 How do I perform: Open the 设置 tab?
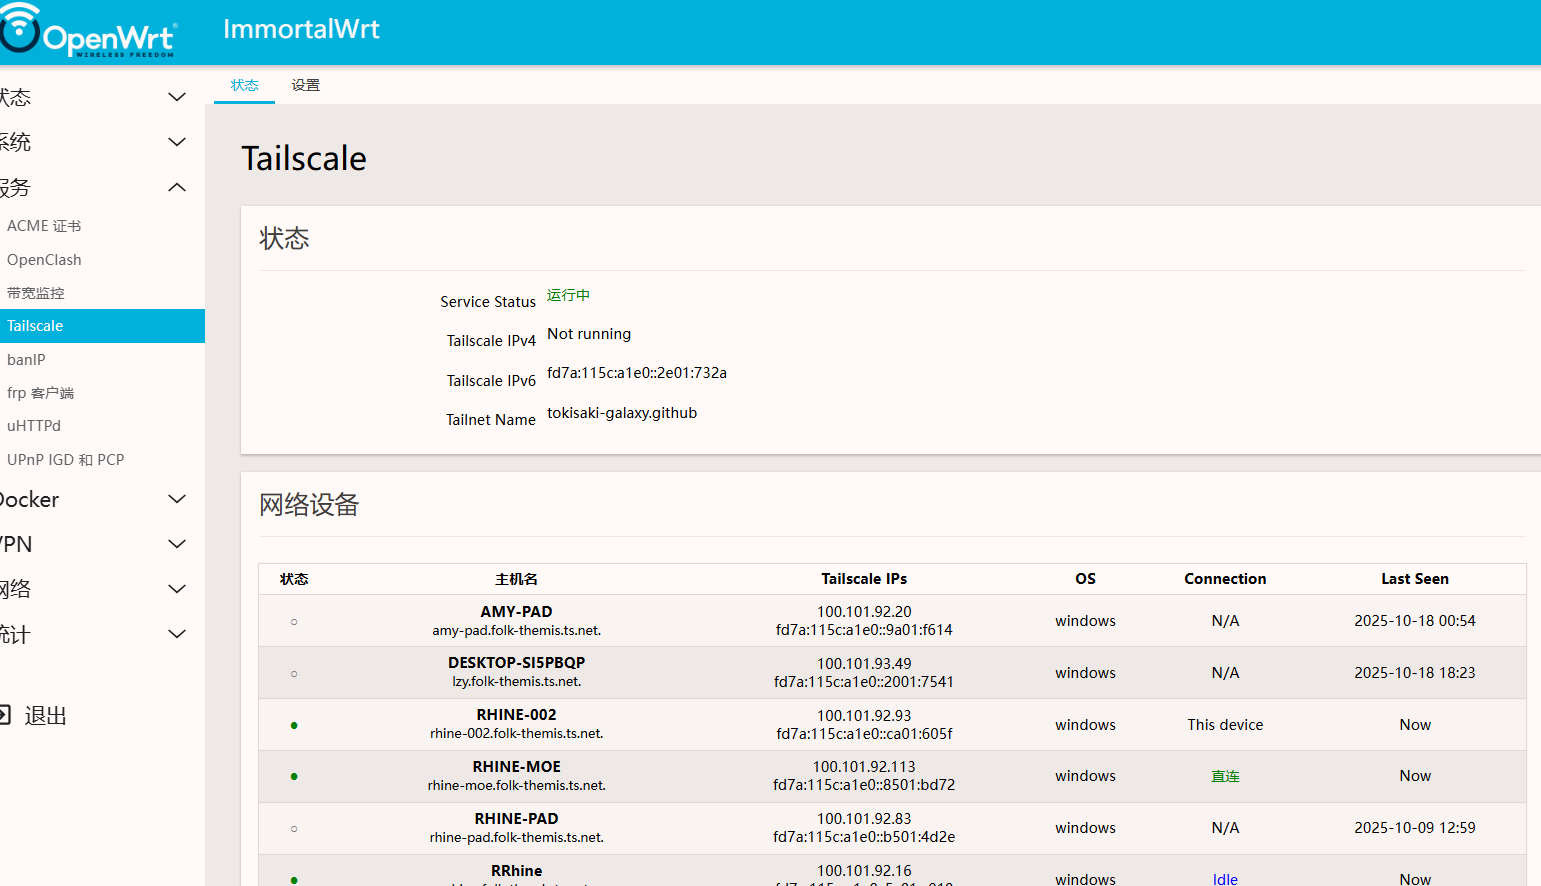(306, 85)
